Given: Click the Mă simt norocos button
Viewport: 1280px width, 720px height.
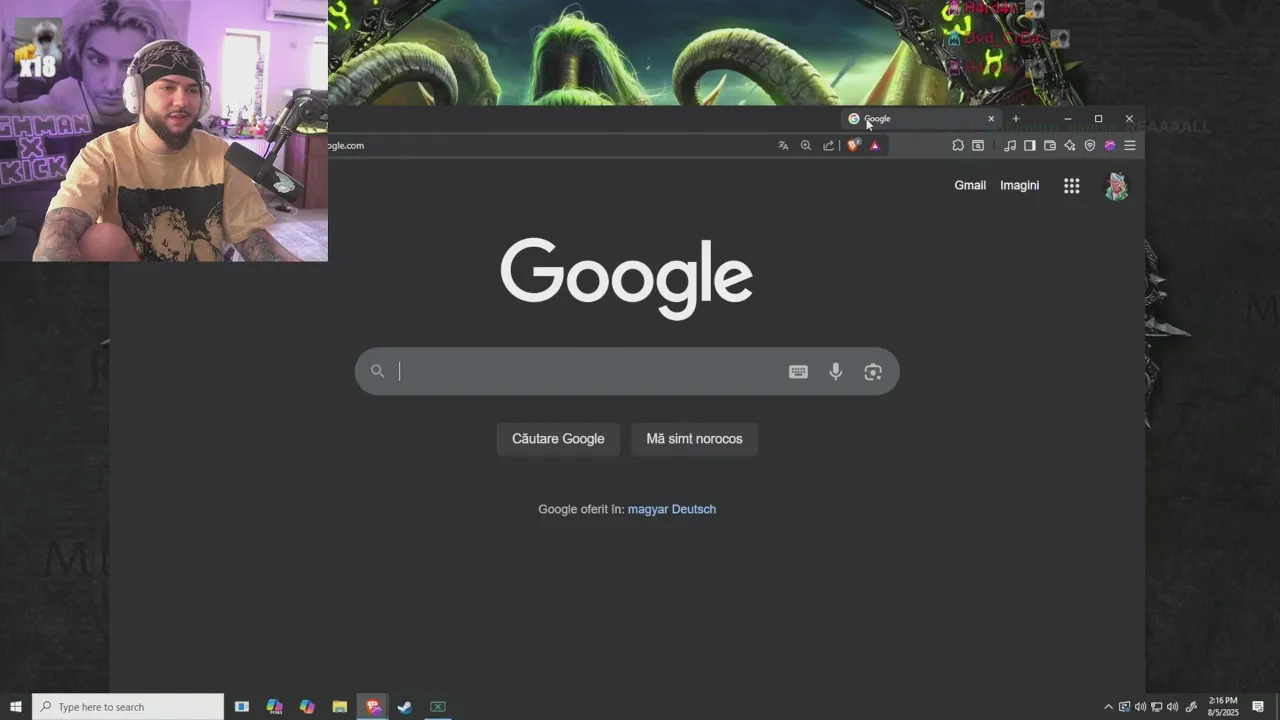Looking at the screenshot, I should pyautogui.click(x=694, y=439).
